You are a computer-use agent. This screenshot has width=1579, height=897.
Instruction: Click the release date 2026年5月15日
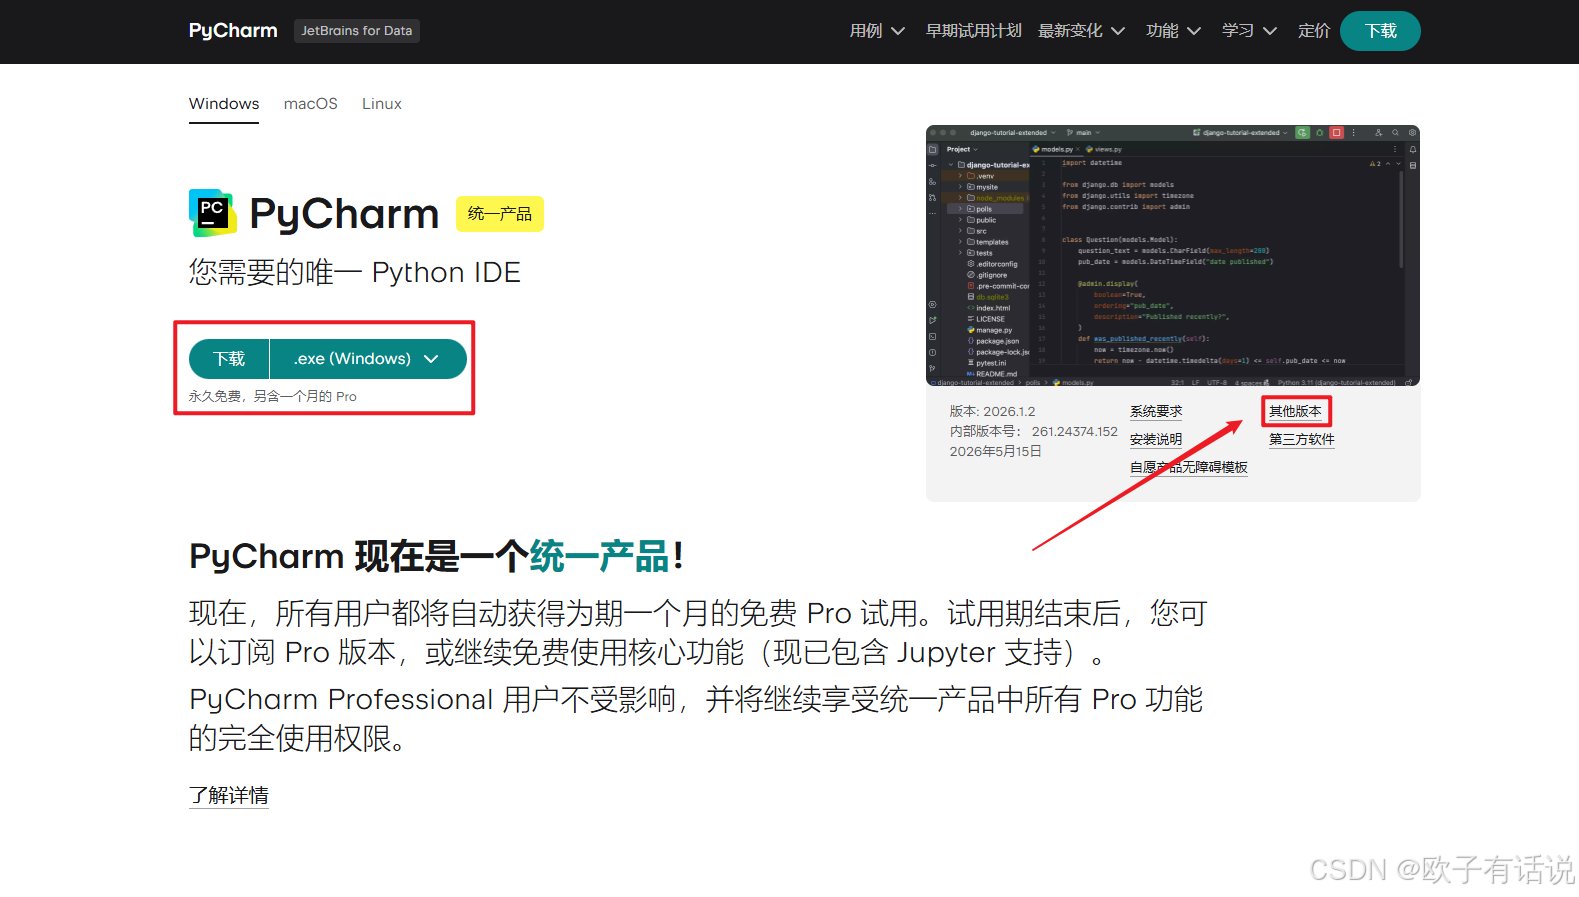pos(995,451)
